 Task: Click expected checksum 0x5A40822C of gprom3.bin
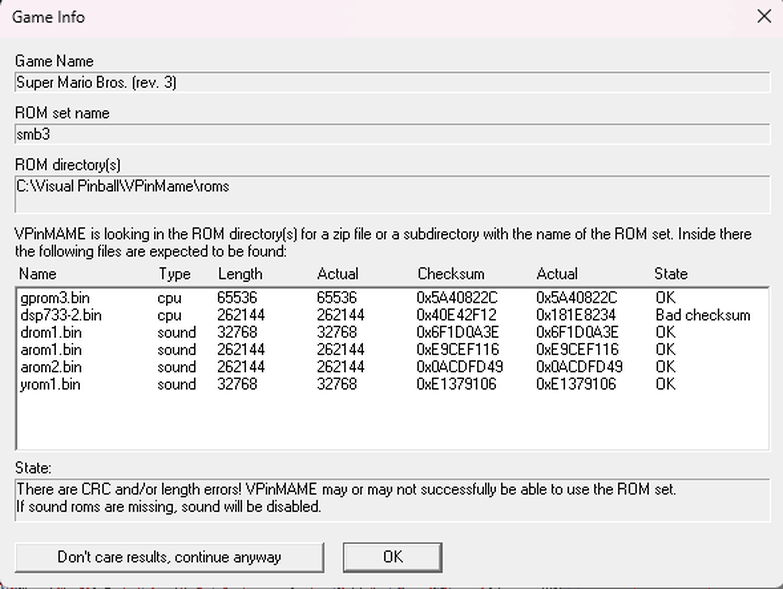(457, 298)
